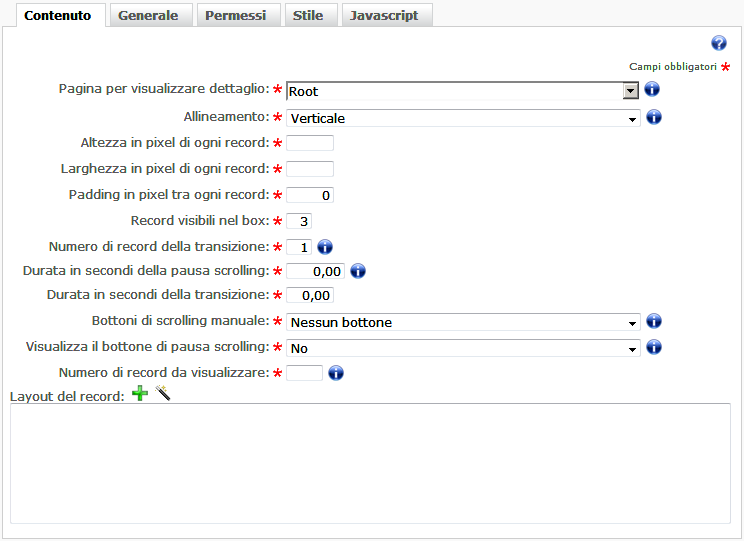Show info for Durata della pausa scrolling

(358, 270)
